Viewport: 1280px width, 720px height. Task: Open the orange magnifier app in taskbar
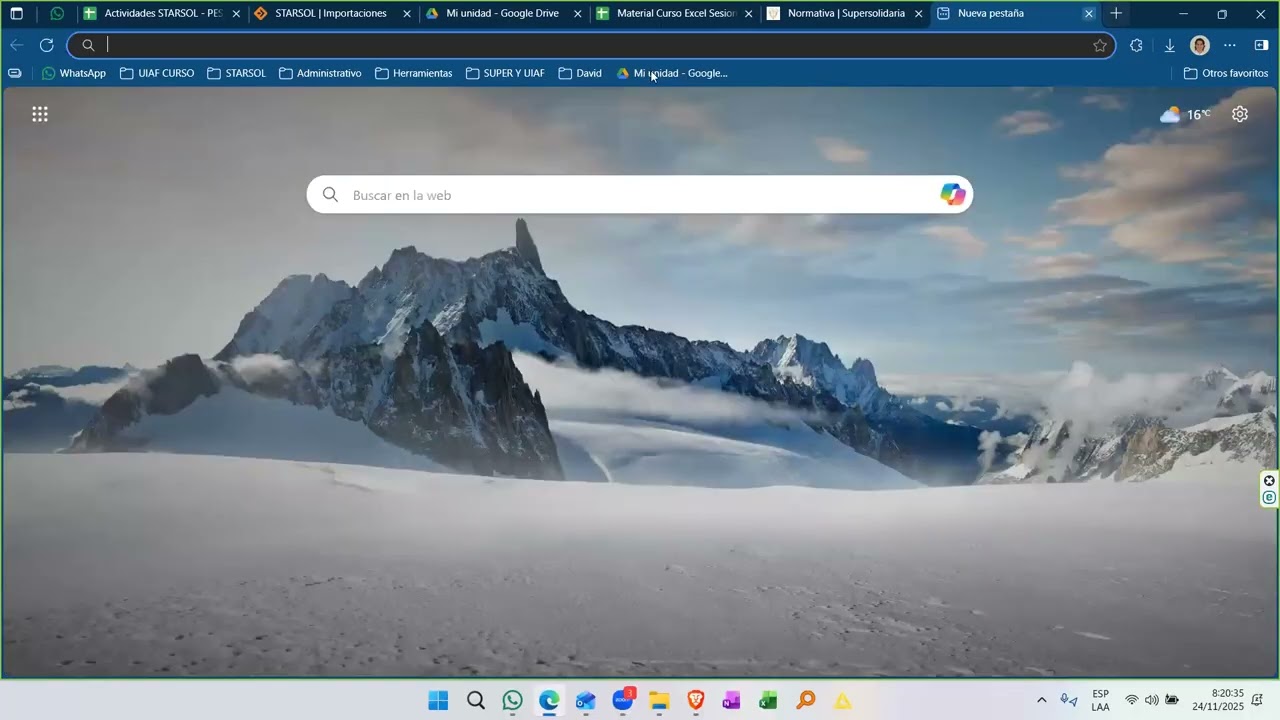(806, 701)
